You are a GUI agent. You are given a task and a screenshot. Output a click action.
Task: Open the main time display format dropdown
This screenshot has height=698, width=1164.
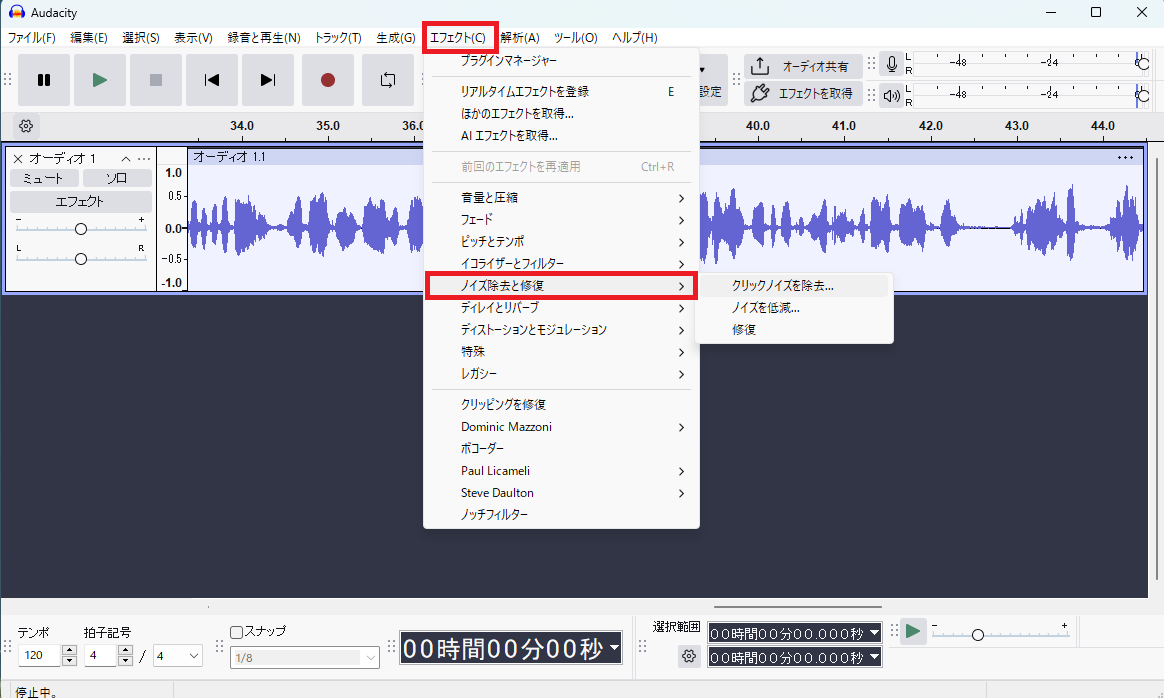pos(615,648)
